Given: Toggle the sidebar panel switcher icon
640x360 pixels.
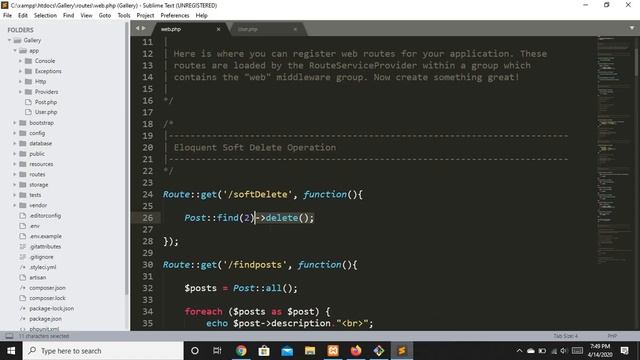Looking at the screenshot, I should [x=9, y=336].
